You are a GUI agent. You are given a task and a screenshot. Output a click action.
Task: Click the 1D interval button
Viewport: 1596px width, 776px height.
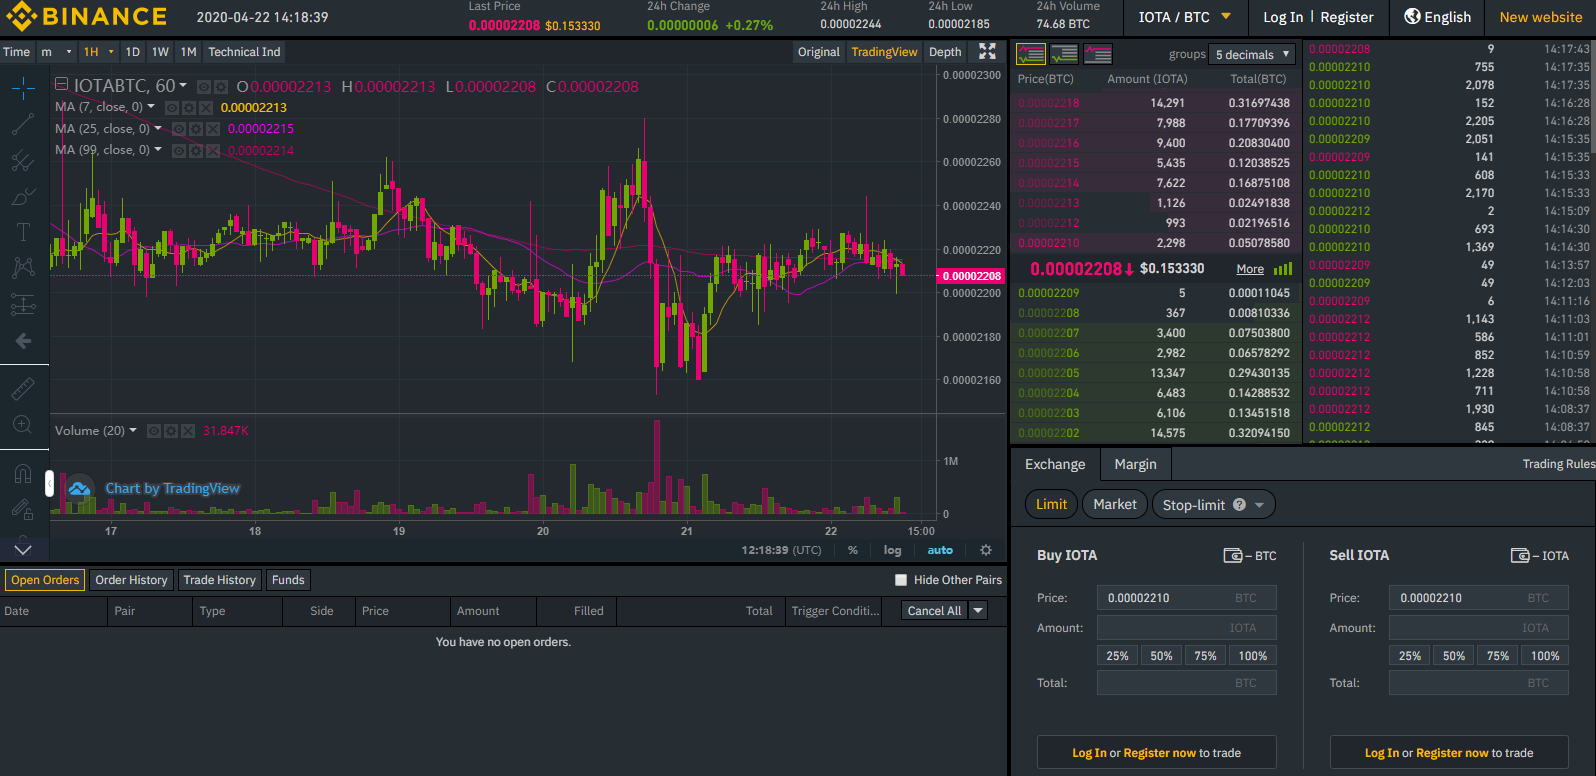click(133, 52)
